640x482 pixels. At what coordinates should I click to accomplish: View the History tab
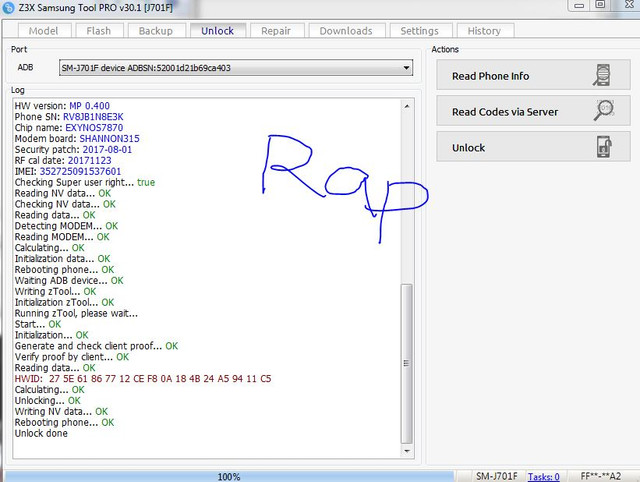[484, 31]
